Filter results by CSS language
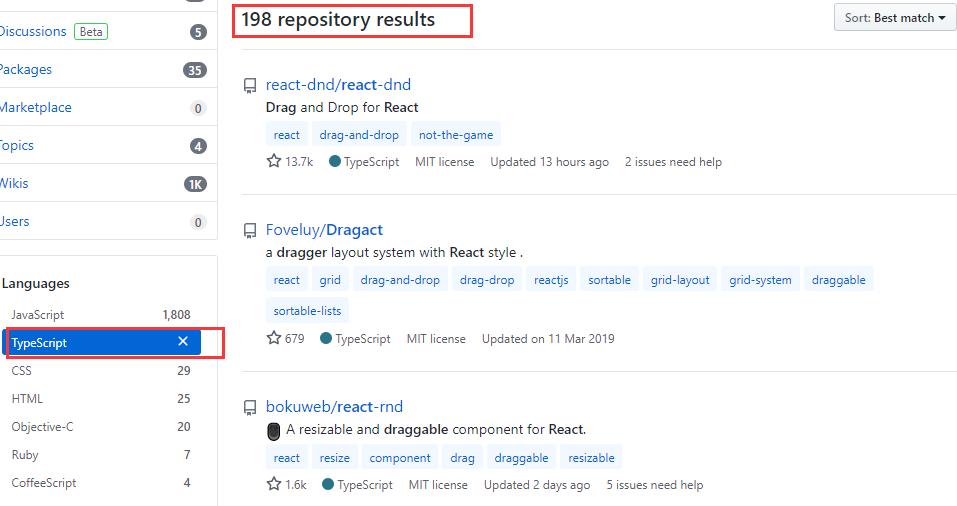Image resolution: width=957 pixels, height=506 pixels. click(x=101, y=370)
